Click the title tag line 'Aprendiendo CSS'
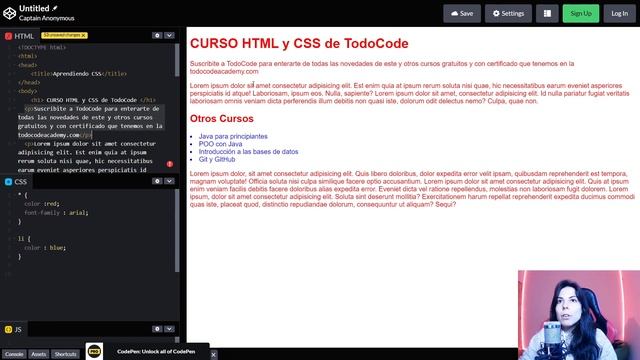This screenshot has height=360, width=640. point(79,74)
